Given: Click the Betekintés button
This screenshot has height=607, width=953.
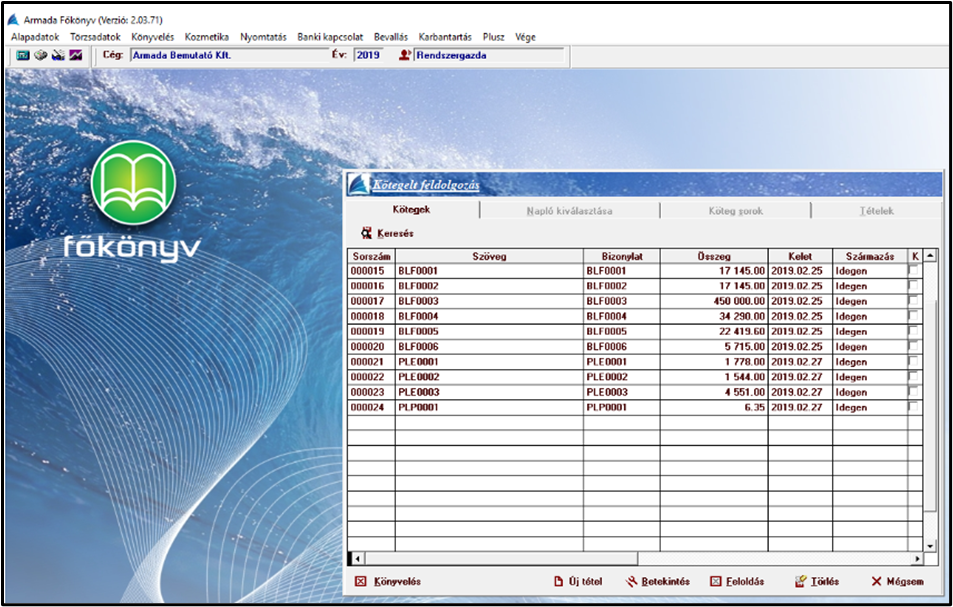Looking at the screenshot, I should tap(658, 581).
